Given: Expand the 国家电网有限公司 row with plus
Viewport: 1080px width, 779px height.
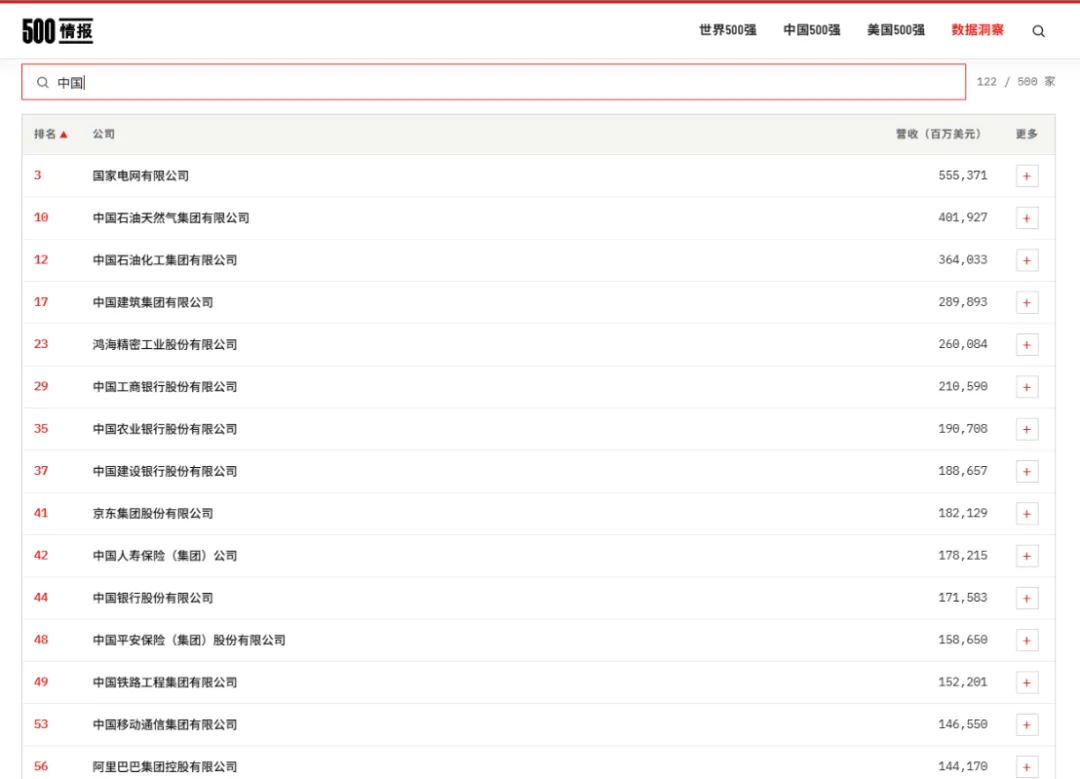Looking at the screenshot, I should coord(1027,176).
